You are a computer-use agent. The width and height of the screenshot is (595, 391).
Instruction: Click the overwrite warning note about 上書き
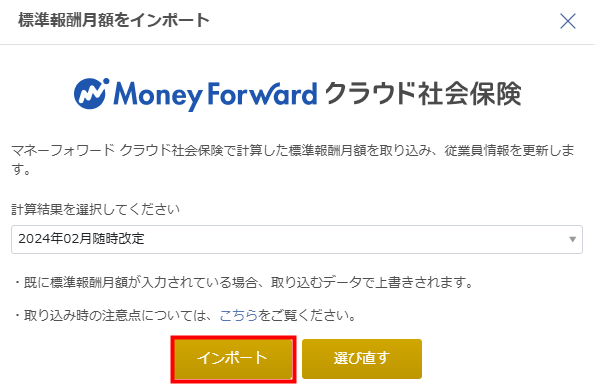pyautogui.click(x=243, y=282)
